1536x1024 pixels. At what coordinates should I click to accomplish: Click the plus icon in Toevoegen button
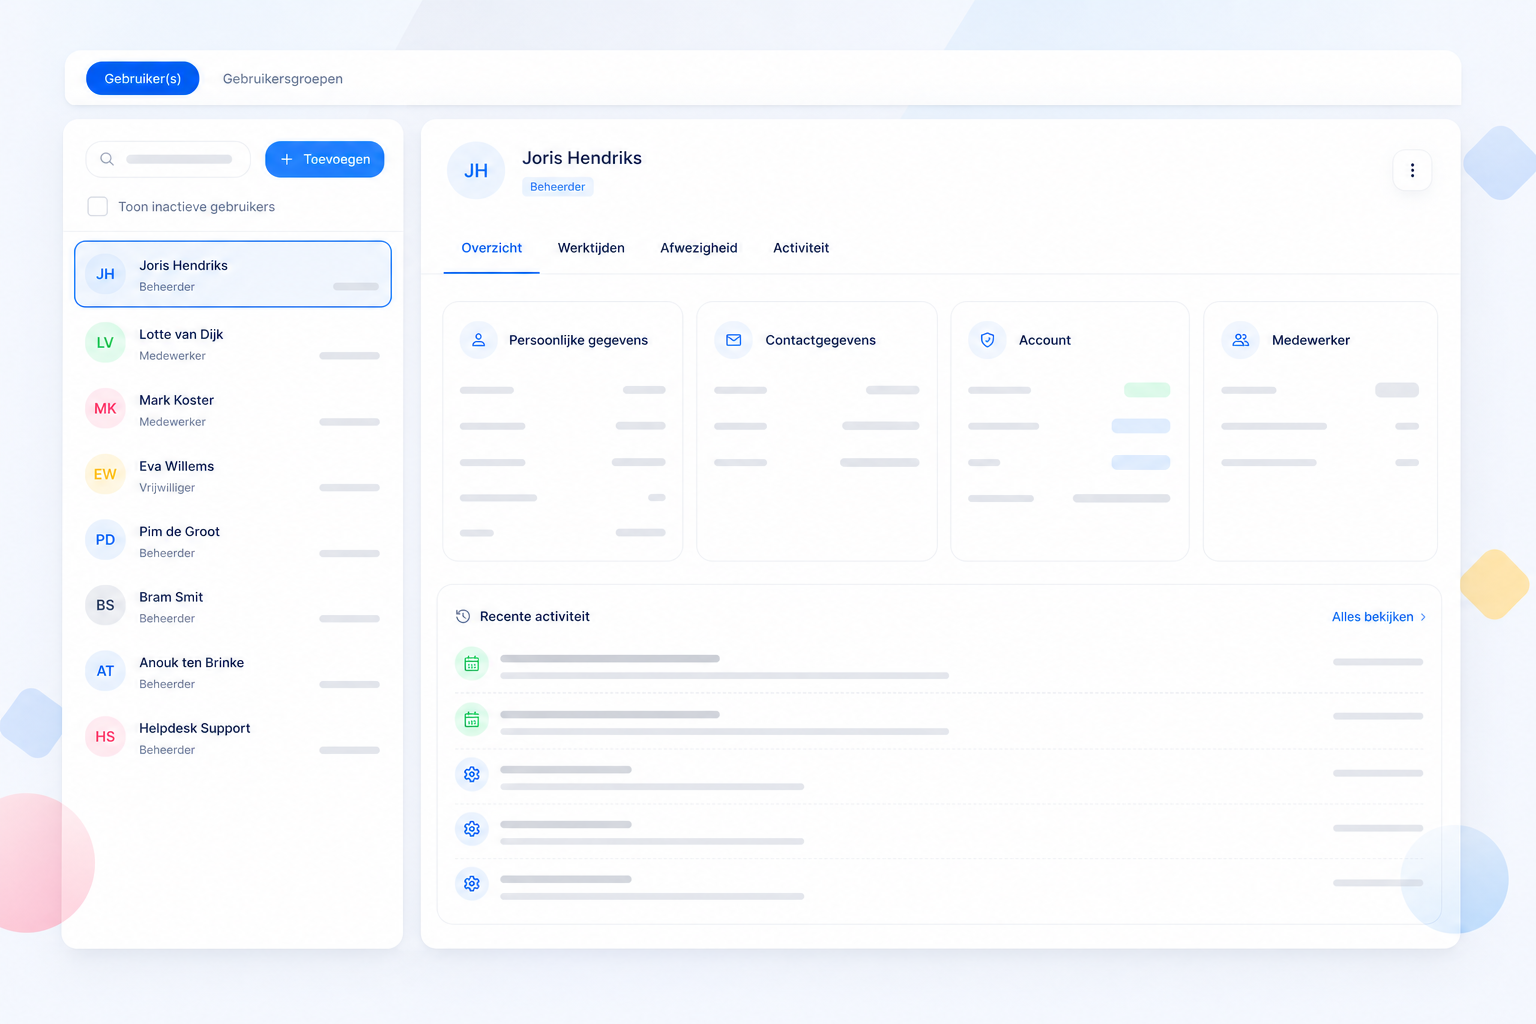(287, 159)
